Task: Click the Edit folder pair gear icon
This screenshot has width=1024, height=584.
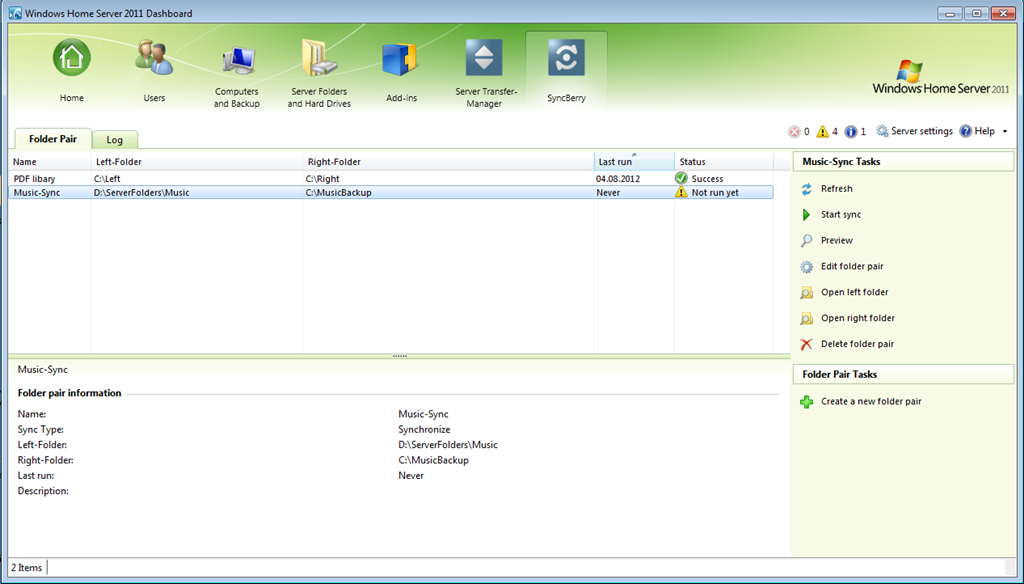Action: tap(807, 267)
